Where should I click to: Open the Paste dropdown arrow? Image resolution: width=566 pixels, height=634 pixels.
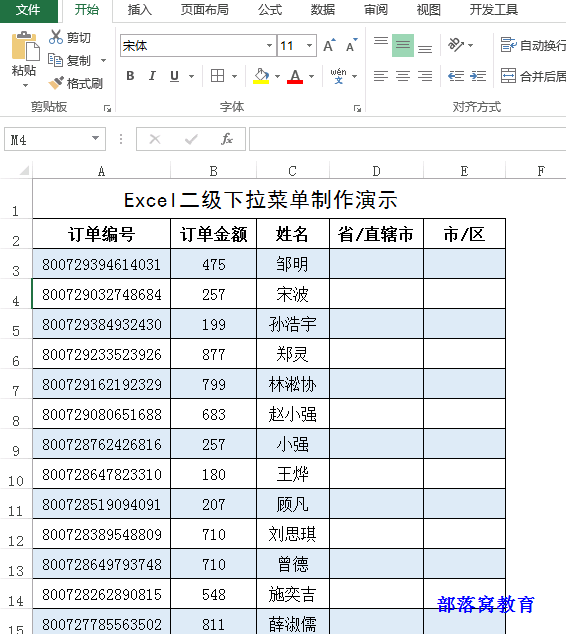tap(25, 86)
